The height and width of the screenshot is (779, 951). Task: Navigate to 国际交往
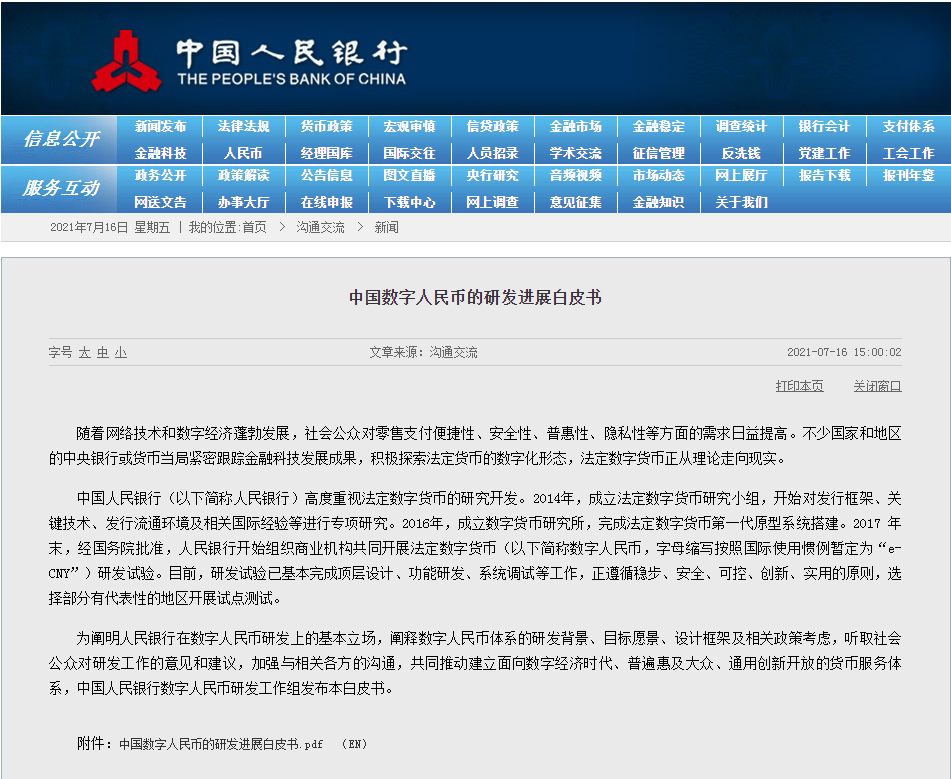coord(409,153)
